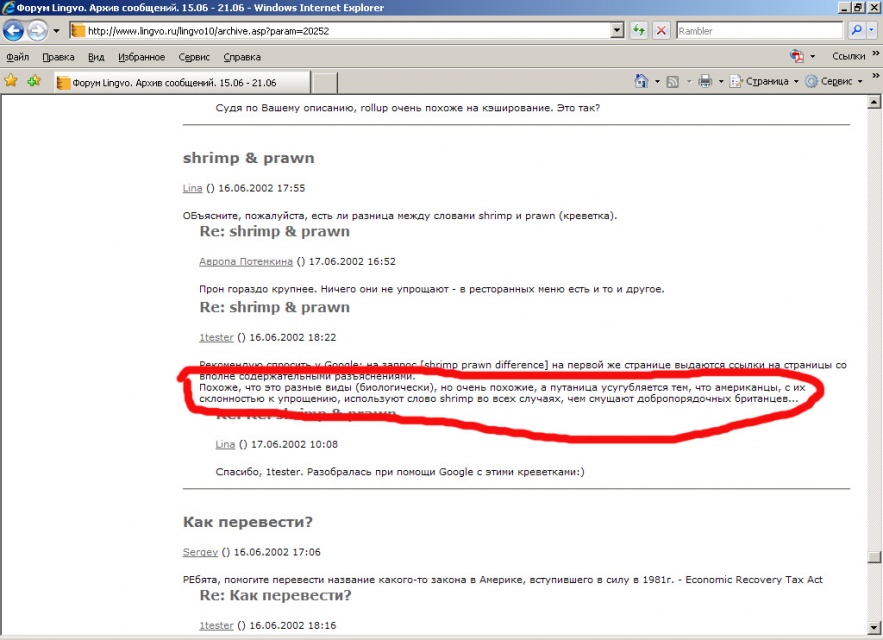Click the search magnifier button

coord(856,31)
